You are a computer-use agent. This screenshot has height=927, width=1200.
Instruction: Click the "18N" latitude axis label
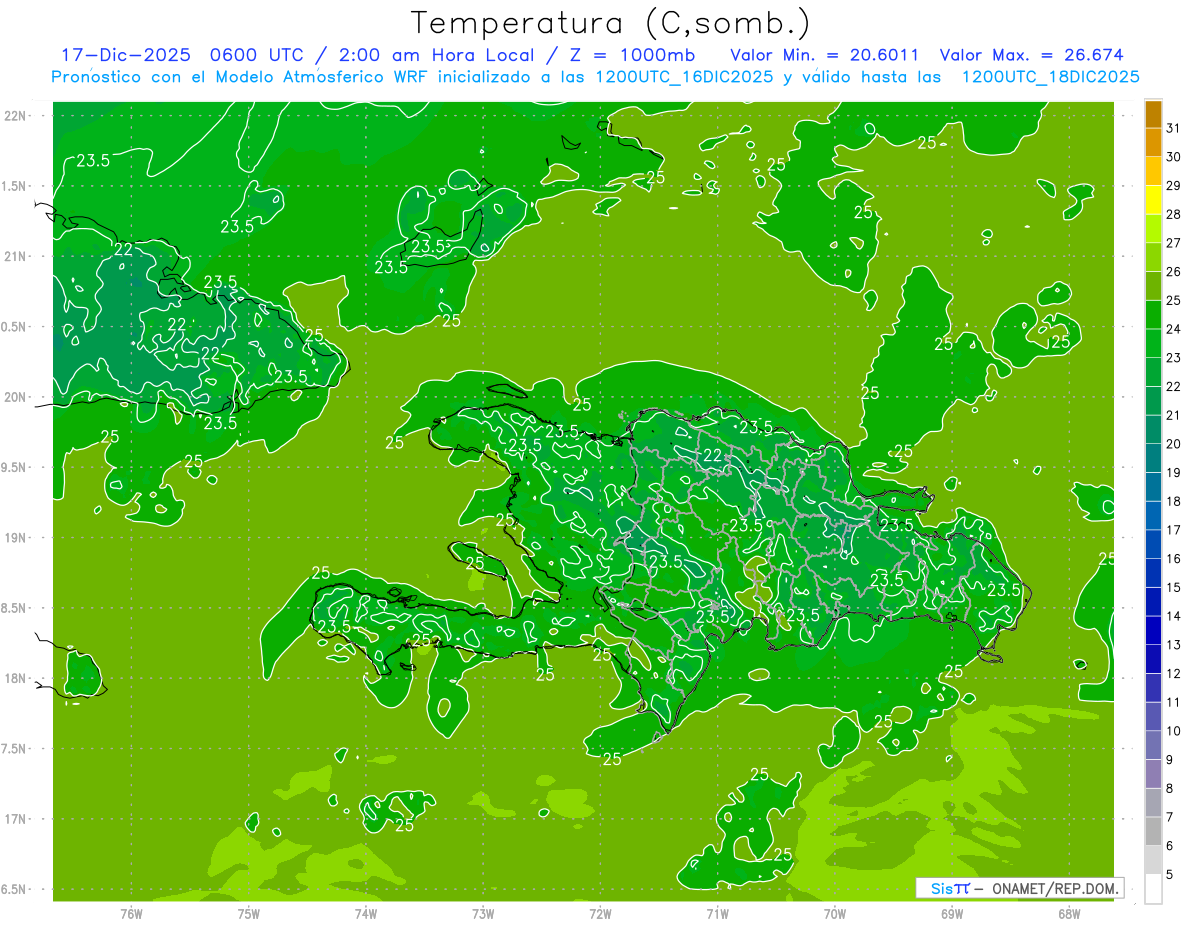point(16,679)
